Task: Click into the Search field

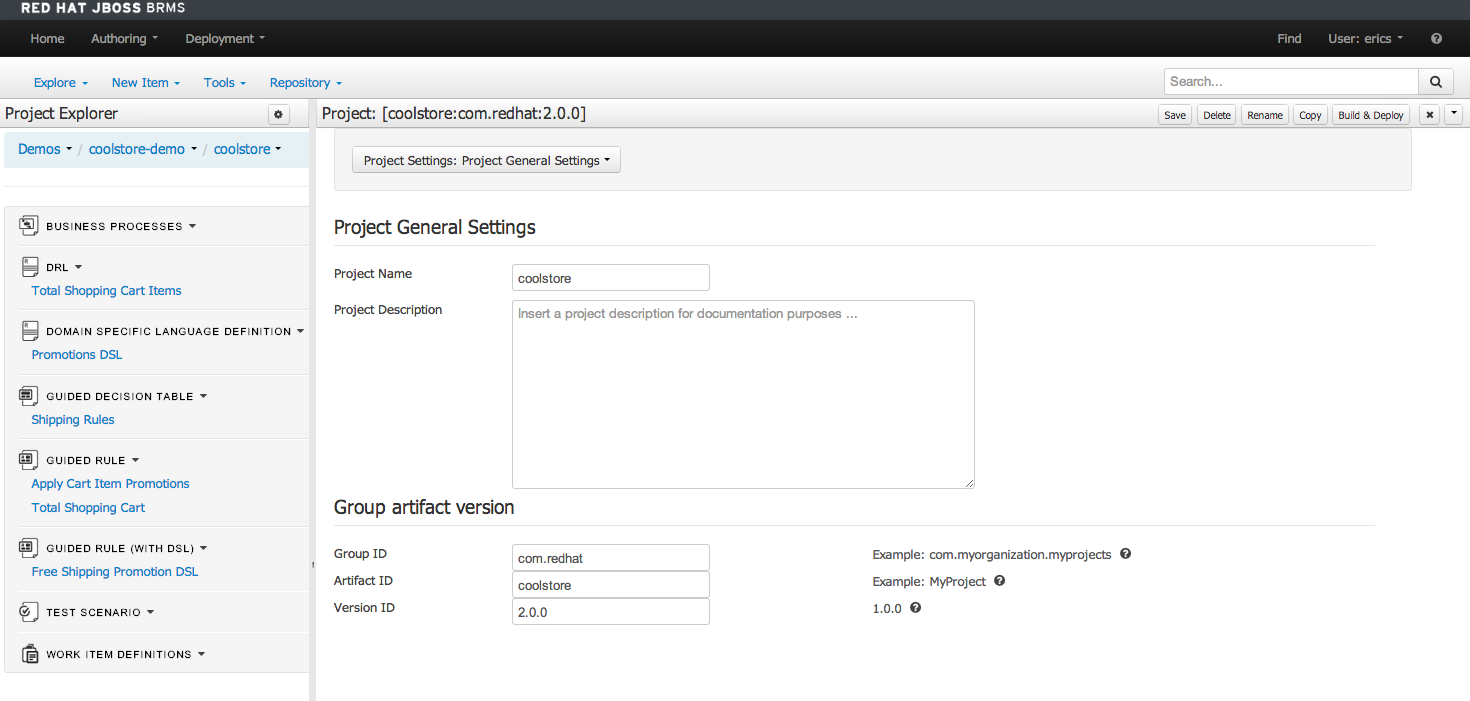Action: [1291, 82]
